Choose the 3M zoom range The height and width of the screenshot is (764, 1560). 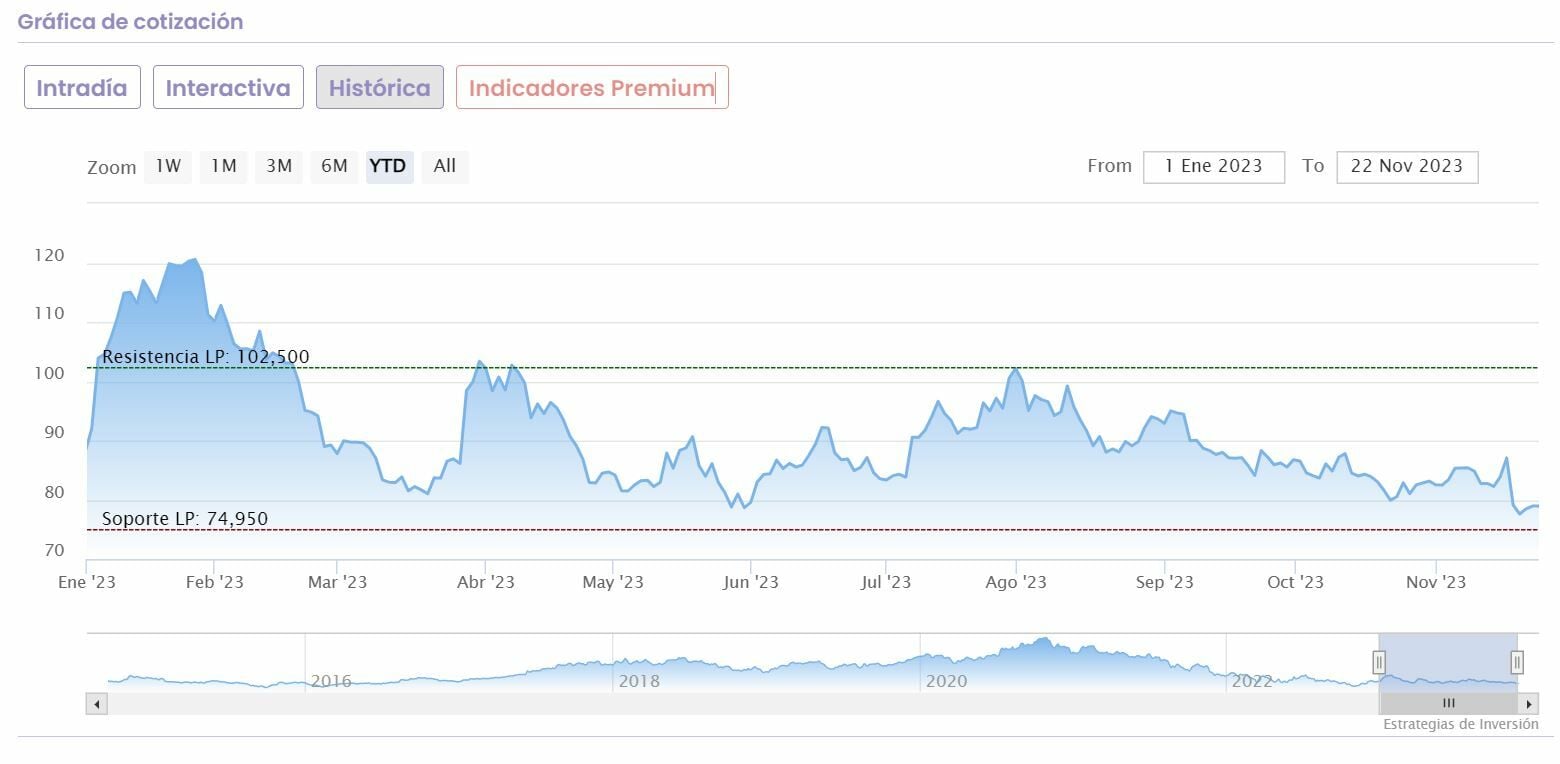279,166
